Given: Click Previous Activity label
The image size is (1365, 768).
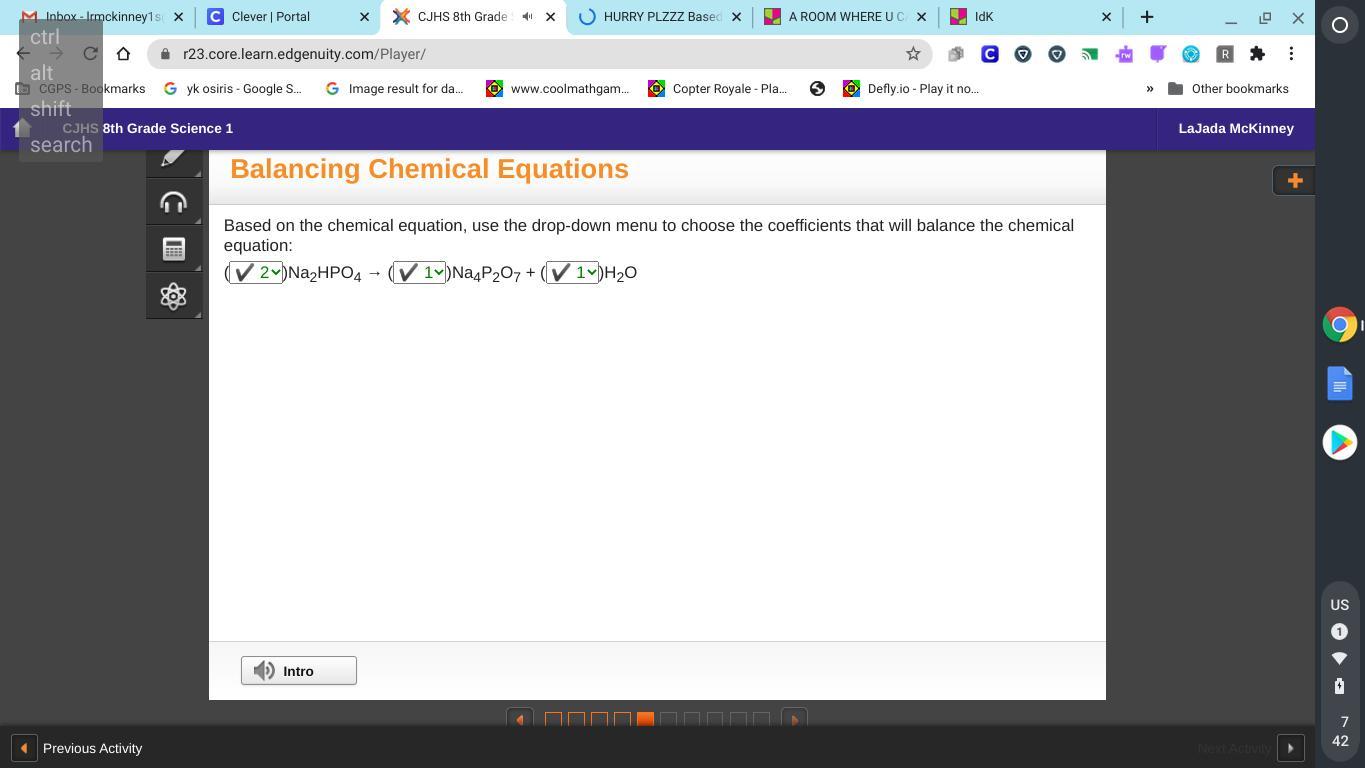Looking at the screenshot, I should click(x=92, y=748).
